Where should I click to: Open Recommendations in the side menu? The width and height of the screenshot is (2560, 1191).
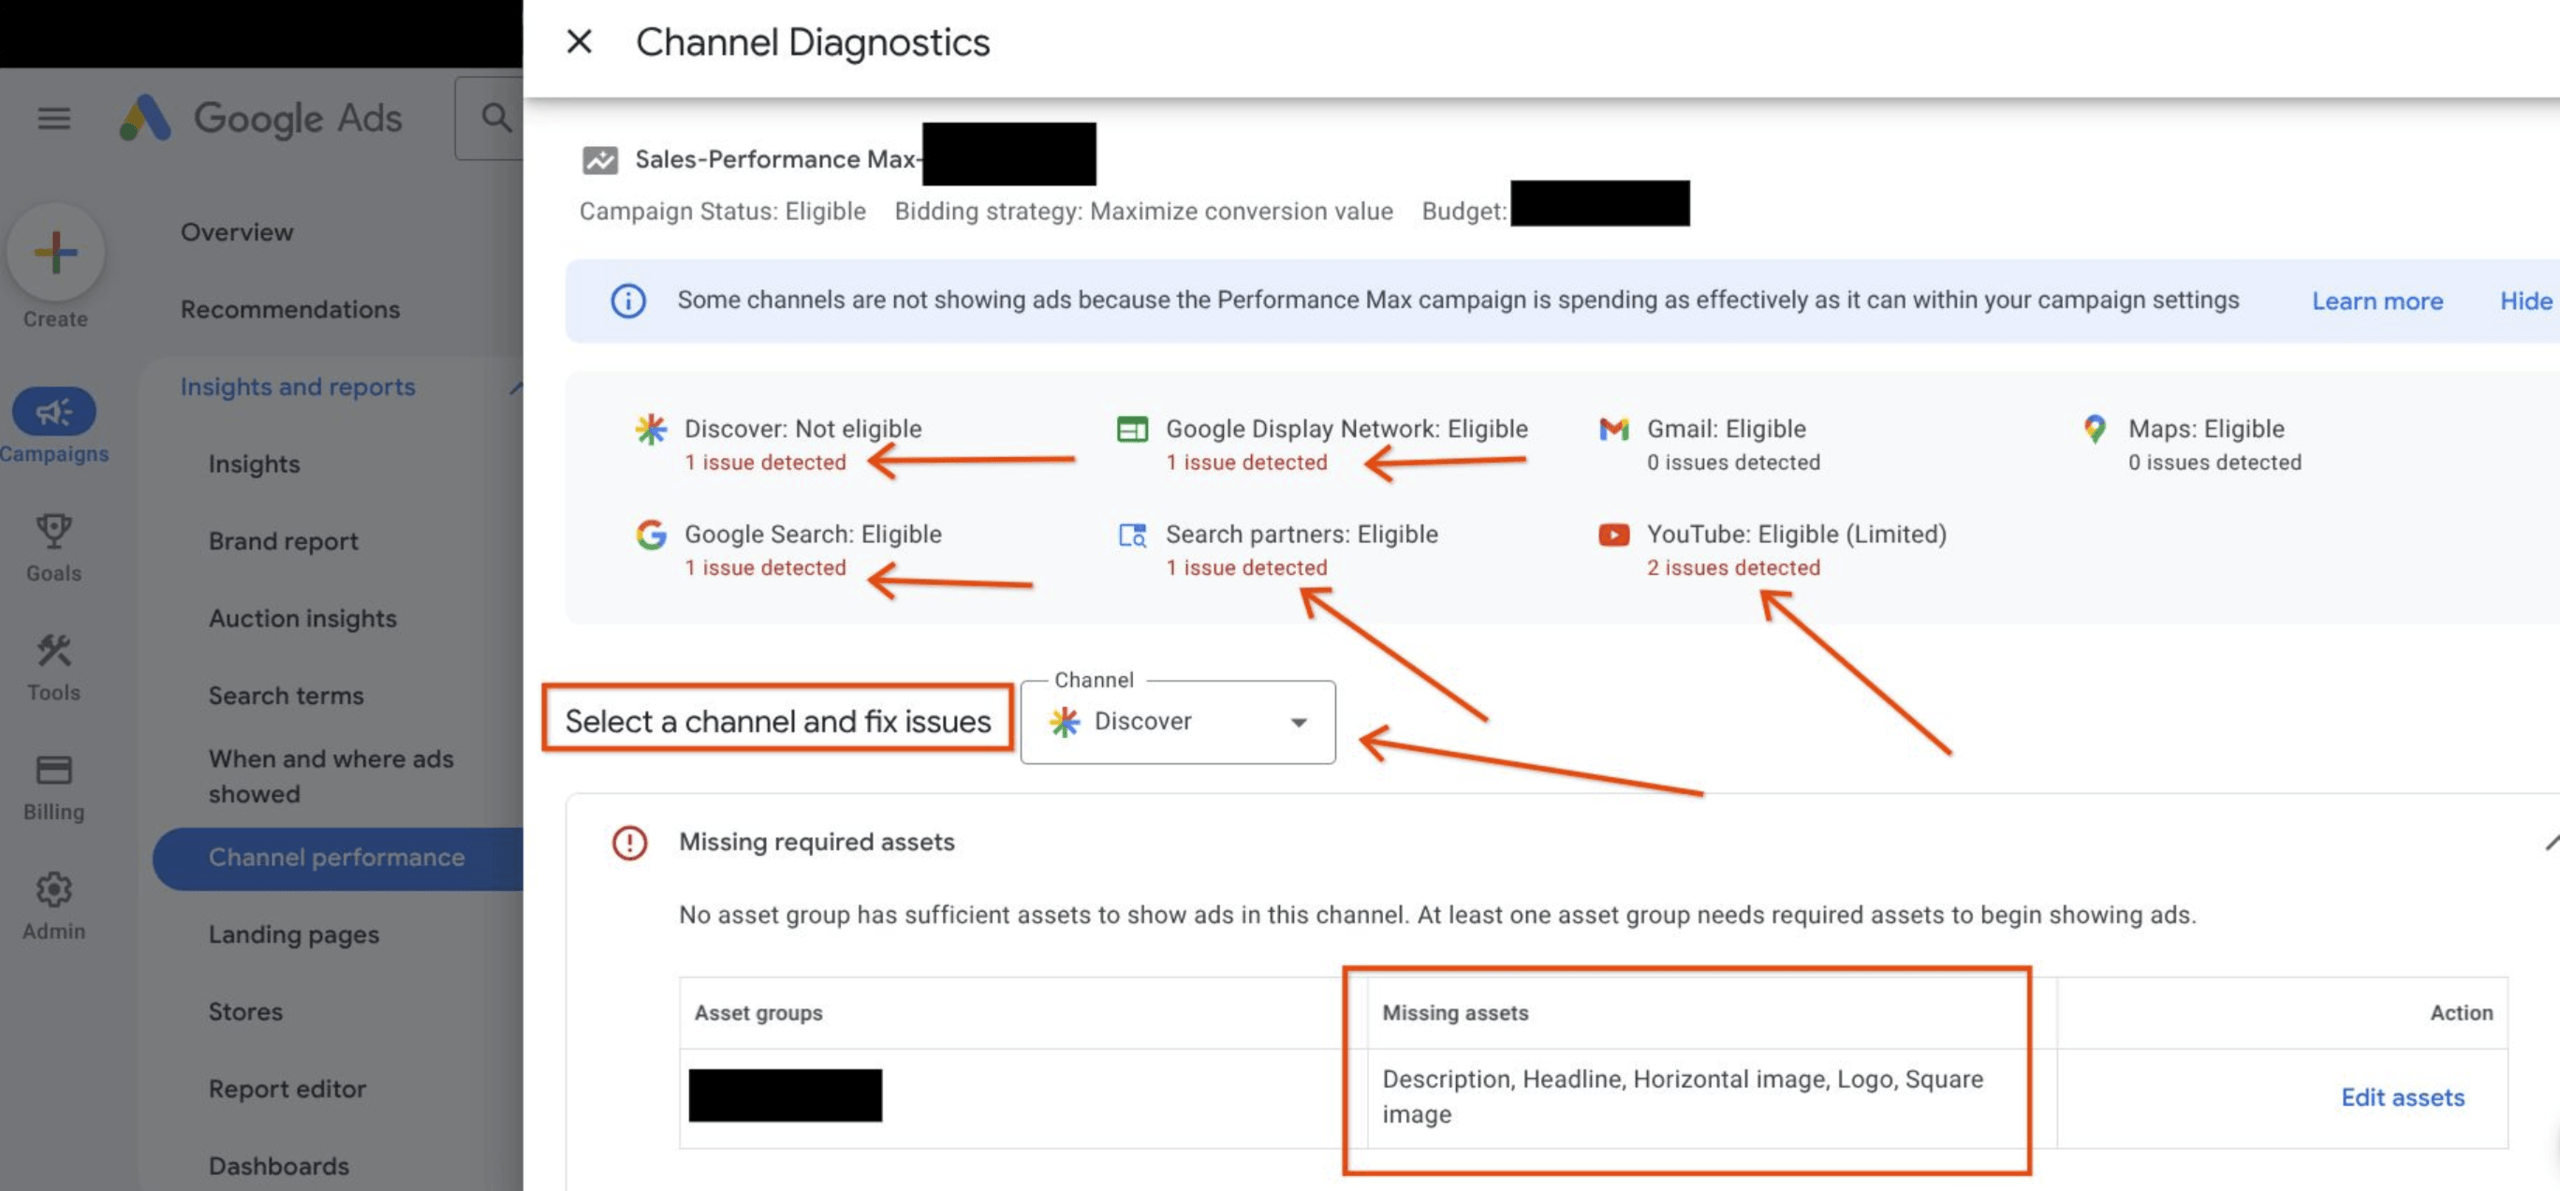point(290,310)
